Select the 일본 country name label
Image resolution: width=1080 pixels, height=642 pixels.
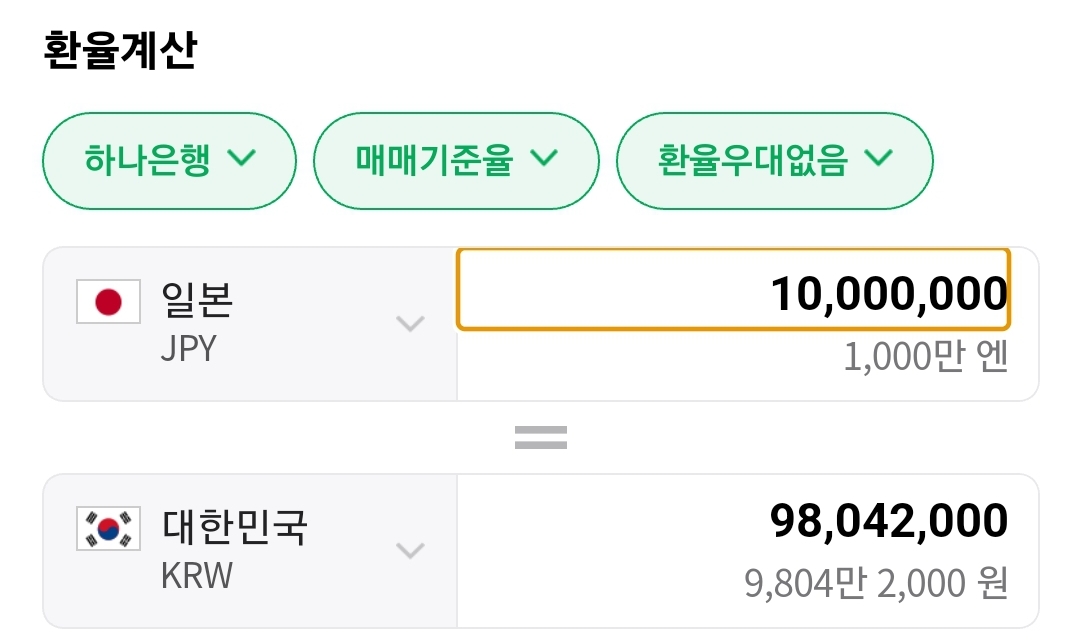197,300
